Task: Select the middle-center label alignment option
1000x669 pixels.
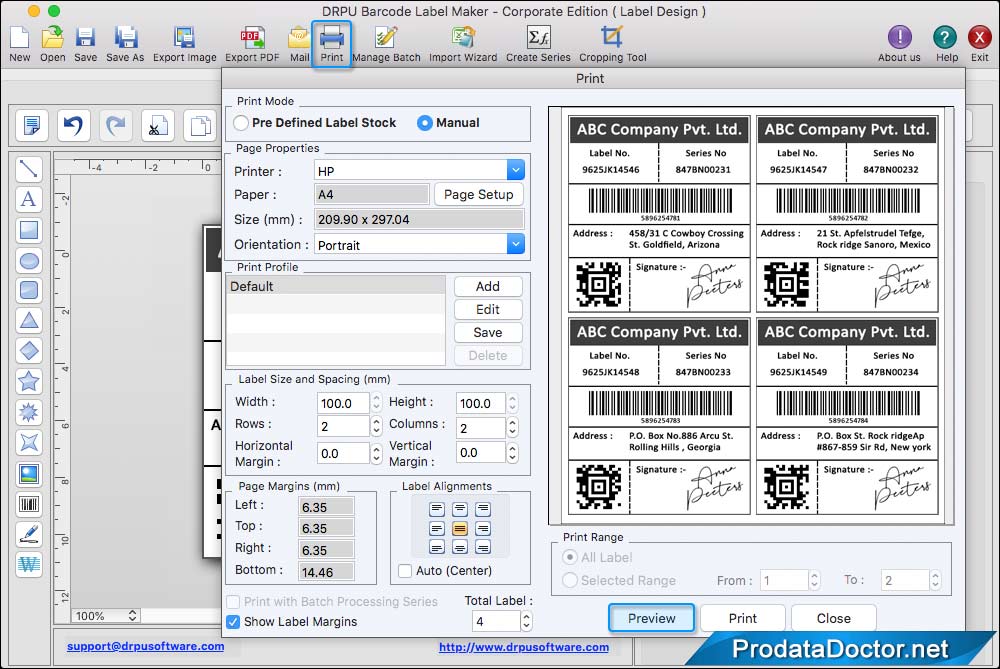Action: (x=460, y=528)
